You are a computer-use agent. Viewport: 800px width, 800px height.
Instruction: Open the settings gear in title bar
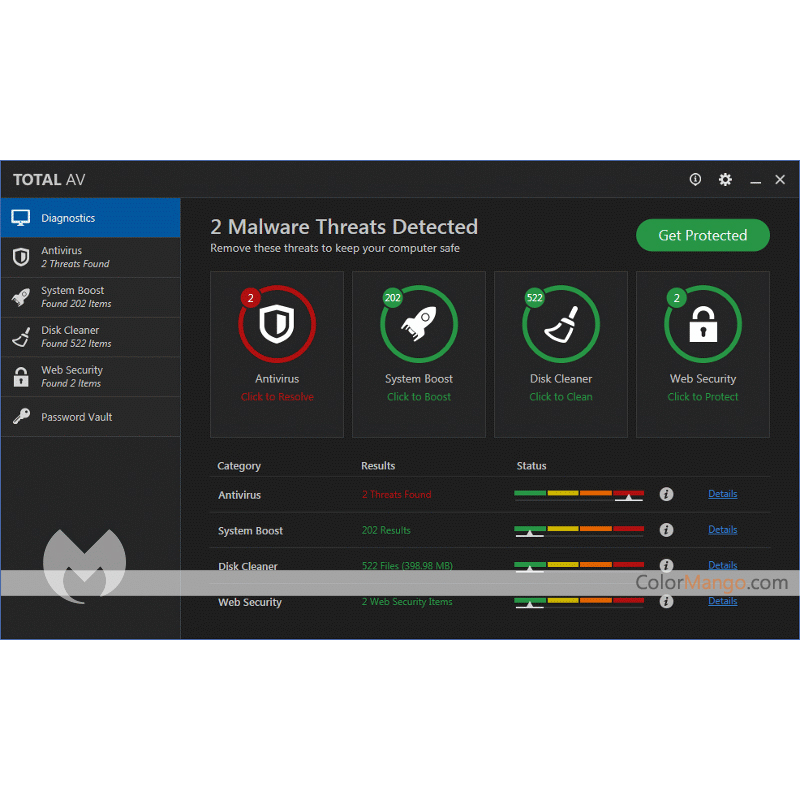[x=725, y=179]
